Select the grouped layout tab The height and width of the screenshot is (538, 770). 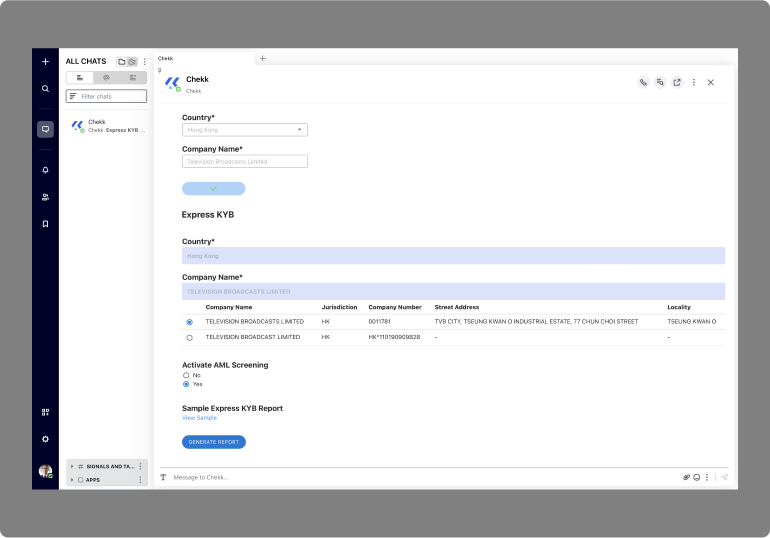tap(133, 78)
